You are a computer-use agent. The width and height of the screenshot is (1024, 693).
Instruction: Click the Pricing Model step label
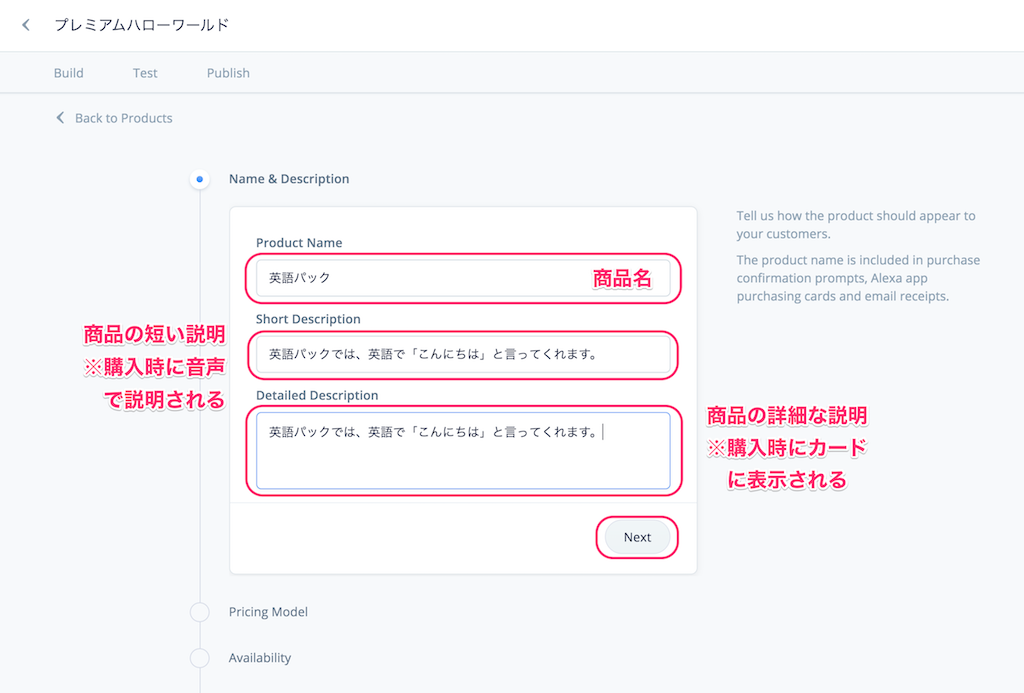(268, 611)
